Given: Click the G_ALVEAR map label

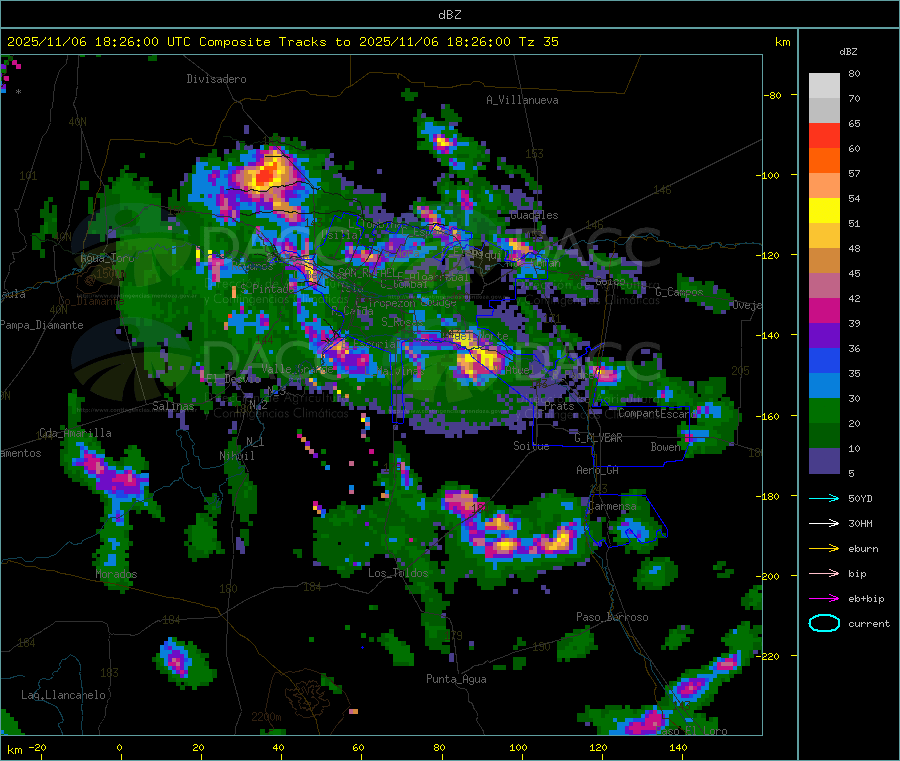Looking at the screenshot, I should click(x=598, y=438).
